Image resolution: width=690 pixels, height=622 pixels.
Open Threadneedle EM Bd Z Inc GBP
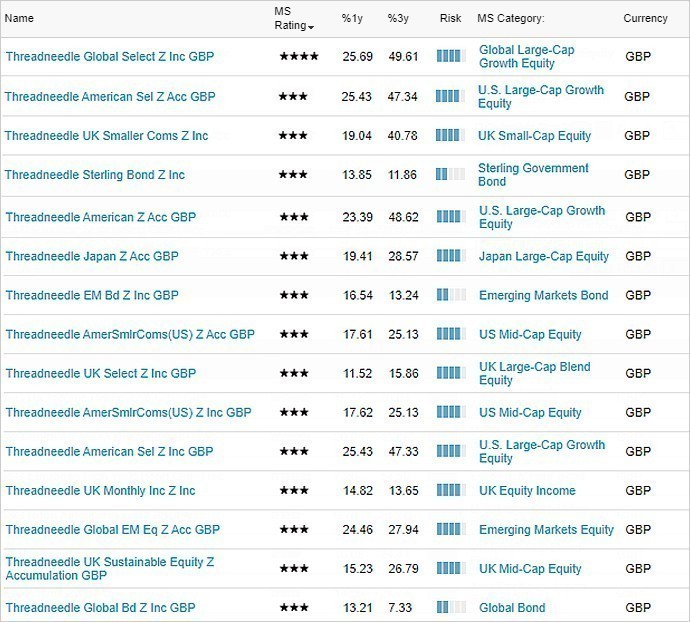pos(92,295)
